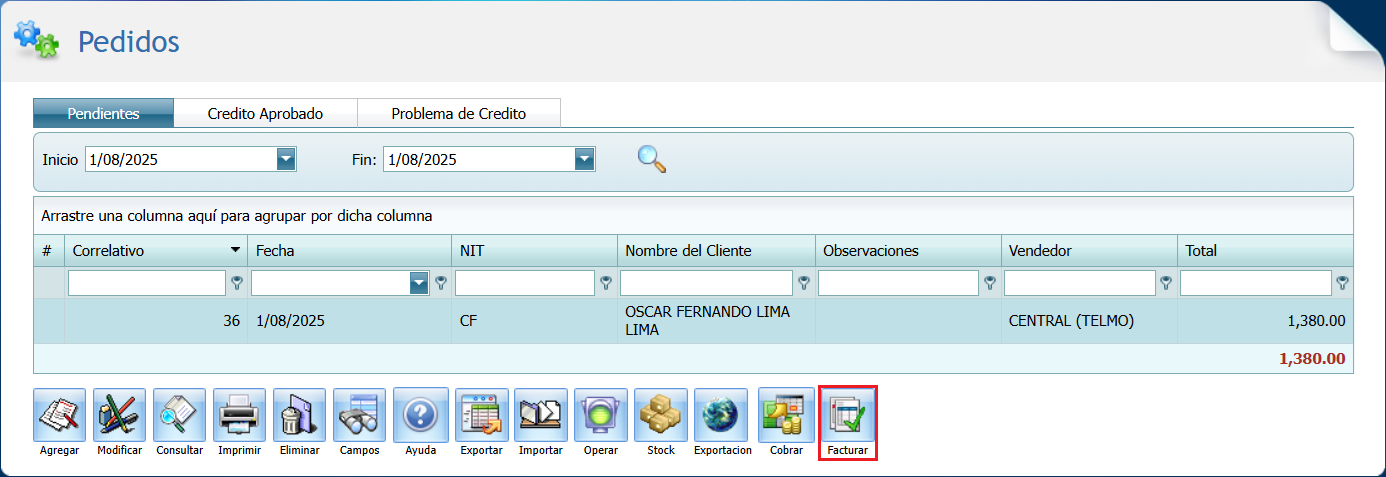
Task: Open the Fecha filter date dropdown
Action: click(420, 283)
